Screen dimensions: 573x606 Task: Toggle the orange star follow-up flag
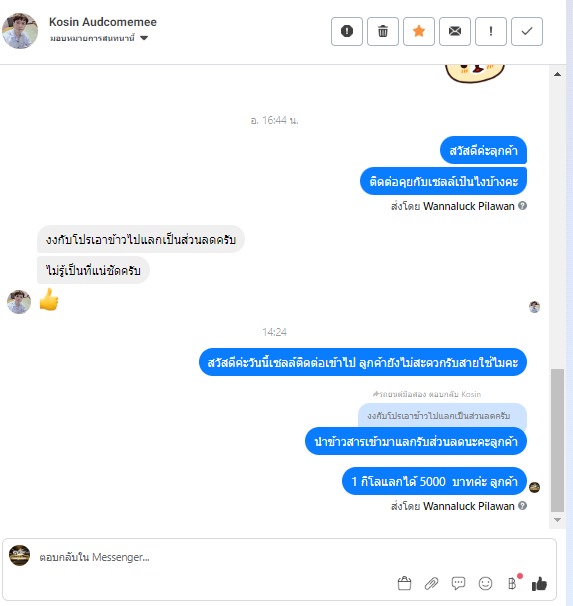[x=419, y=31]
